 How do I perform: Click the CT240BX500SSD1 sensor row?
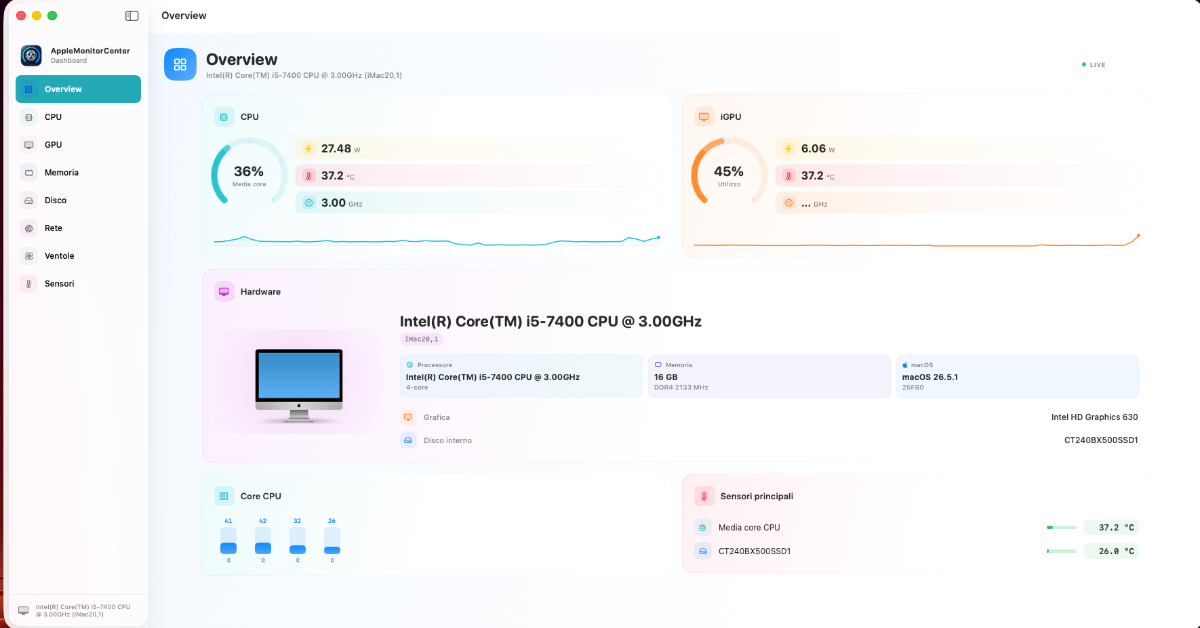(916, 551)
